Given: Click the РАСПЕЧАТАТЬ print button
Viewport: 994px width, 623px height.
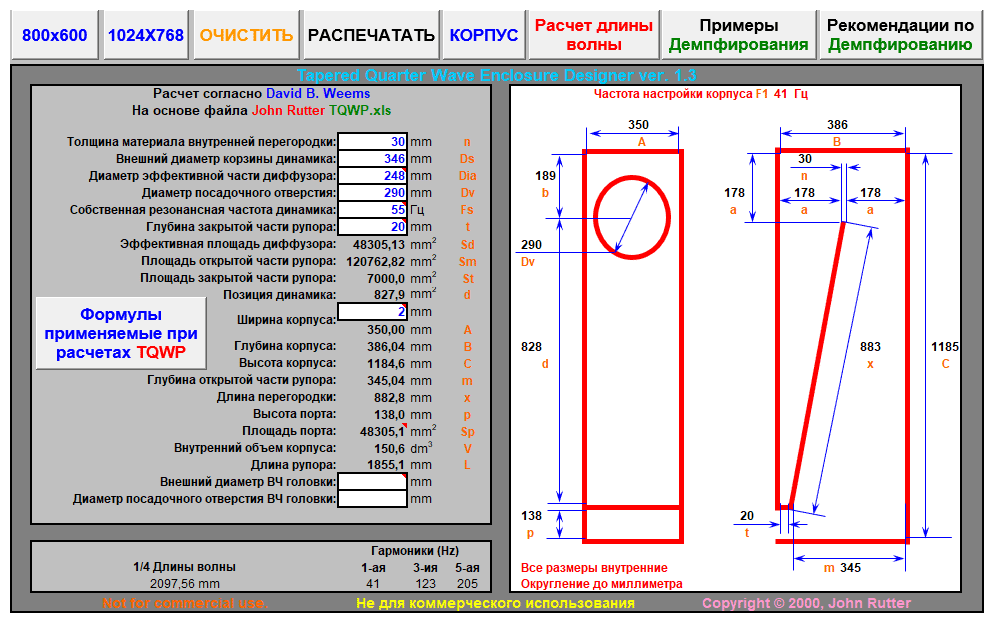Looking at the screenshot, I should click(371, 35).
